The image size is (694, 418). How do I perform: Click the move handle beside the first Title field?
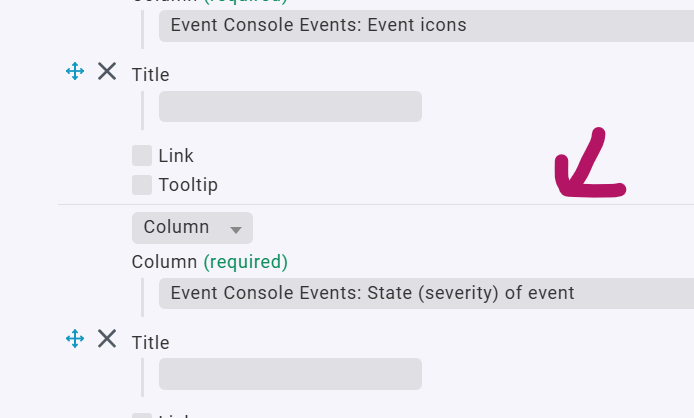tap(74, 71)
